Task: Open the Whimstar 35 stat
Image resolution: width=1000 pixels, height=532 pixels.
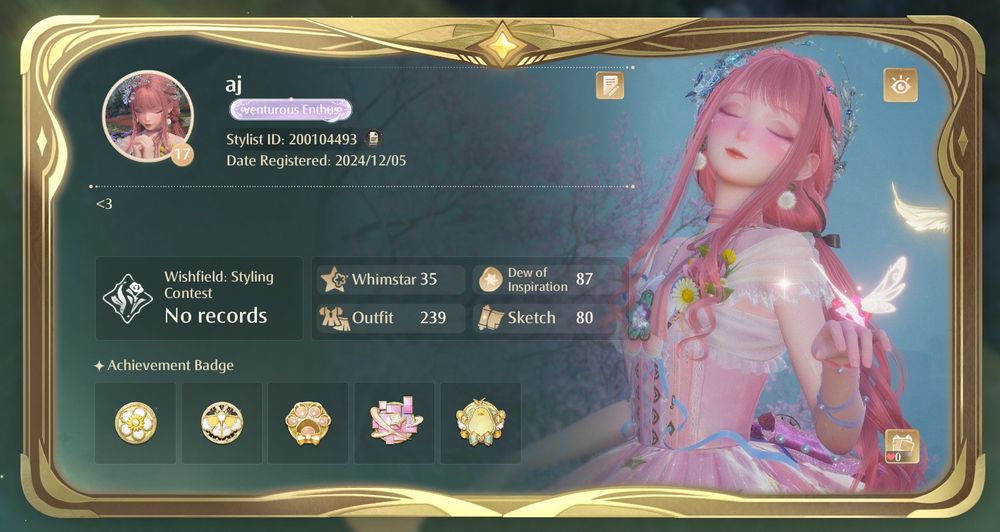Action: pos(391,279)
